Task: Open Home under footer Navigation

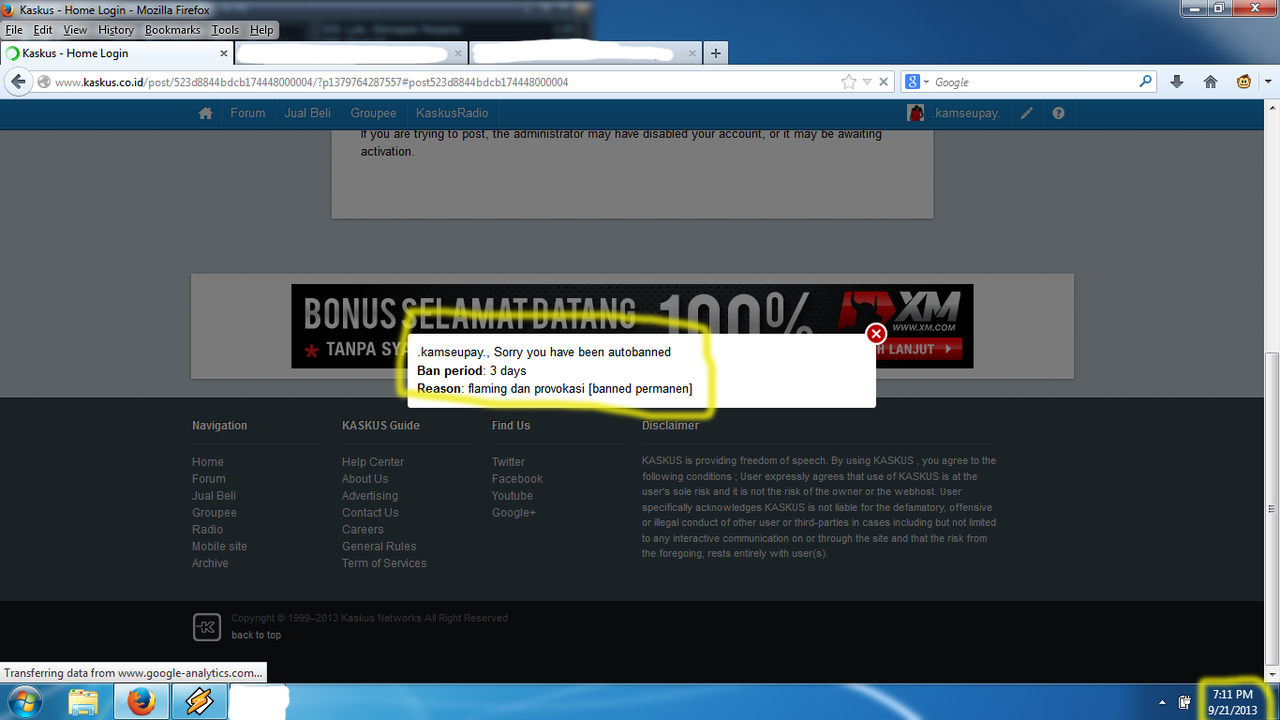Action: [208, 462]
